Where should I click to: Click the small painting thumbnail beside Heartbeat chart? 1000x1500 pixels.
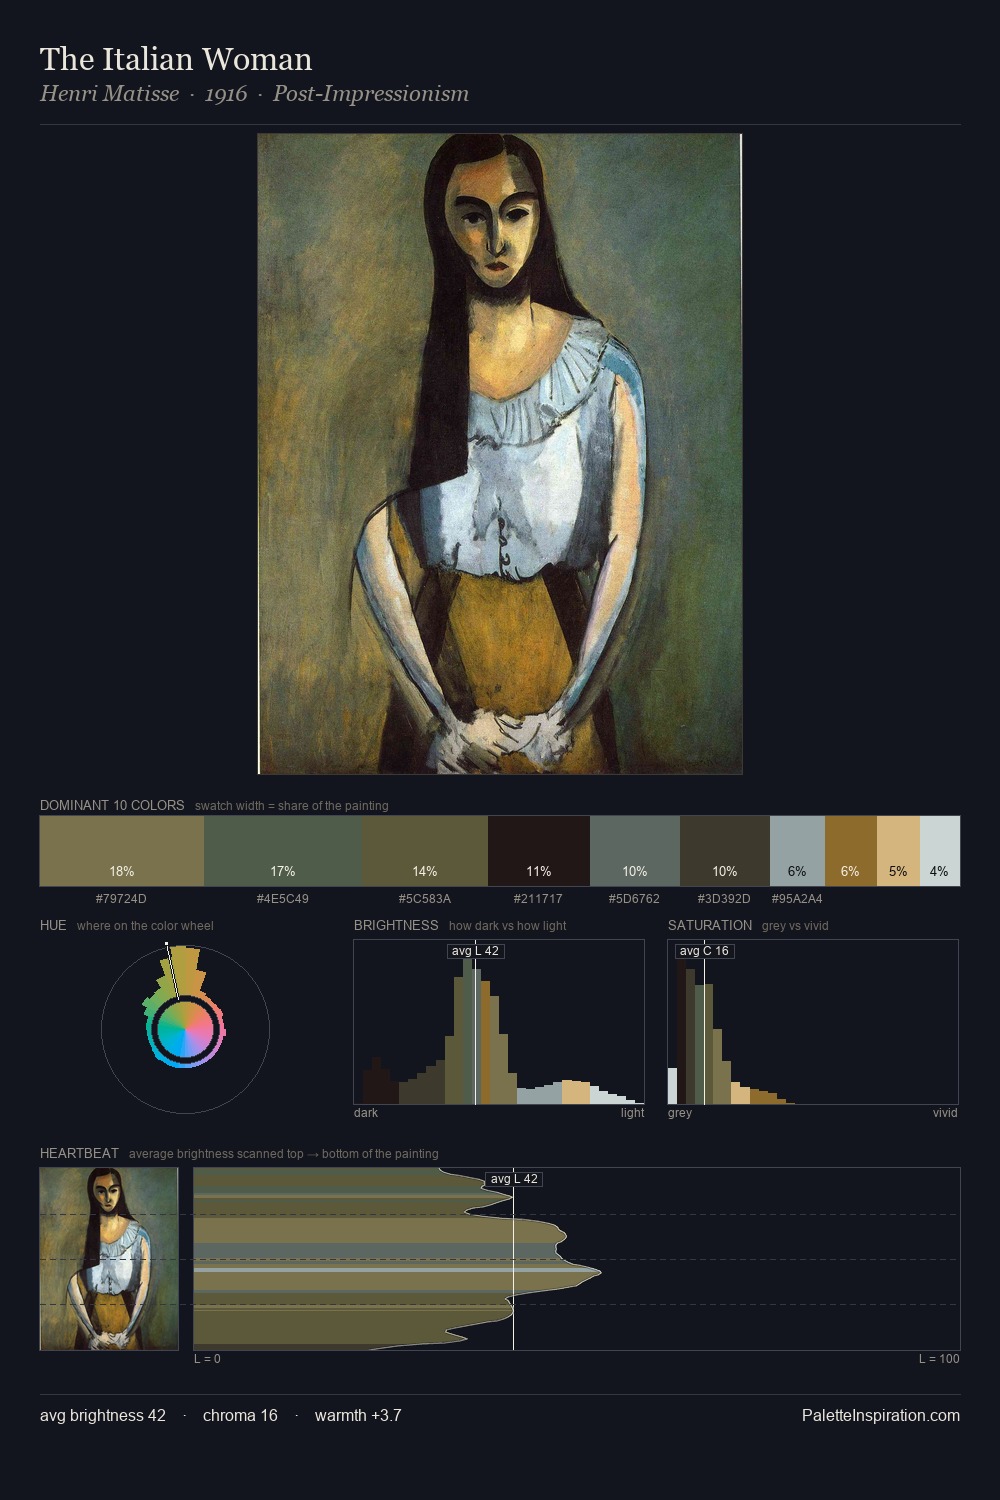109,1259
